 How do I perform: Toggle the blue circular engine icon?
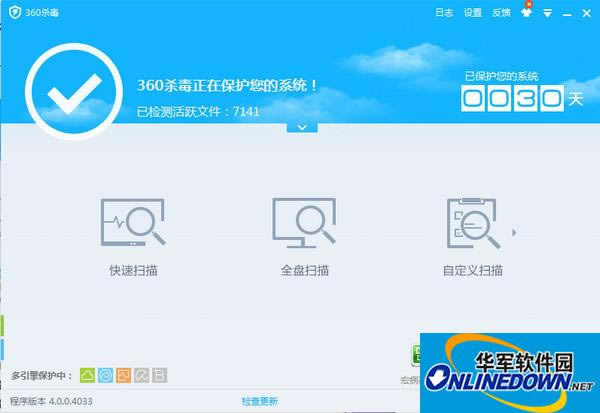point(105,375)
